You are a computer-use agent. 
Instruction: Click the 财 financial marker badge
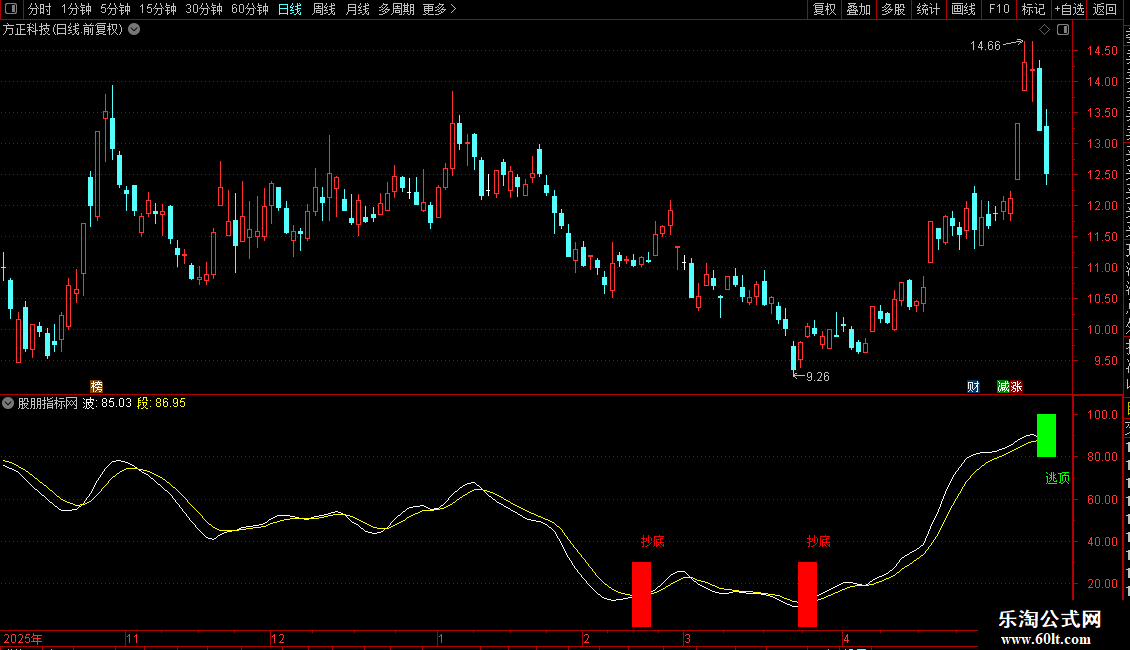(x=974, y=387)
